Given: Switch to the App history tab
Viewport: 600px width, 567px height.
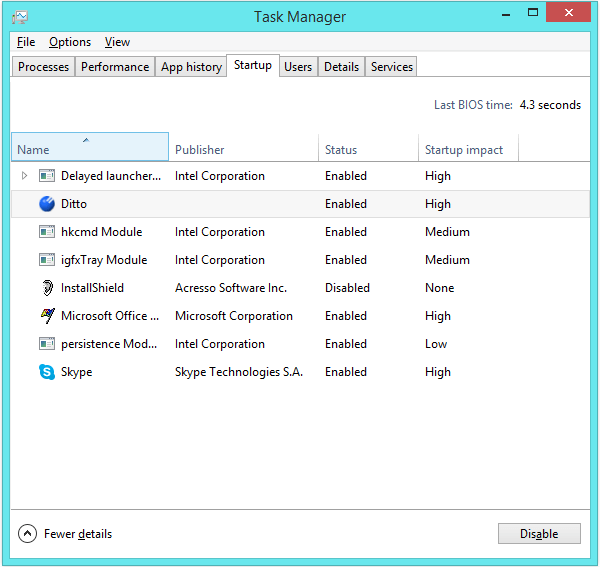Looking at the screenshot, I should click(191, 67).
